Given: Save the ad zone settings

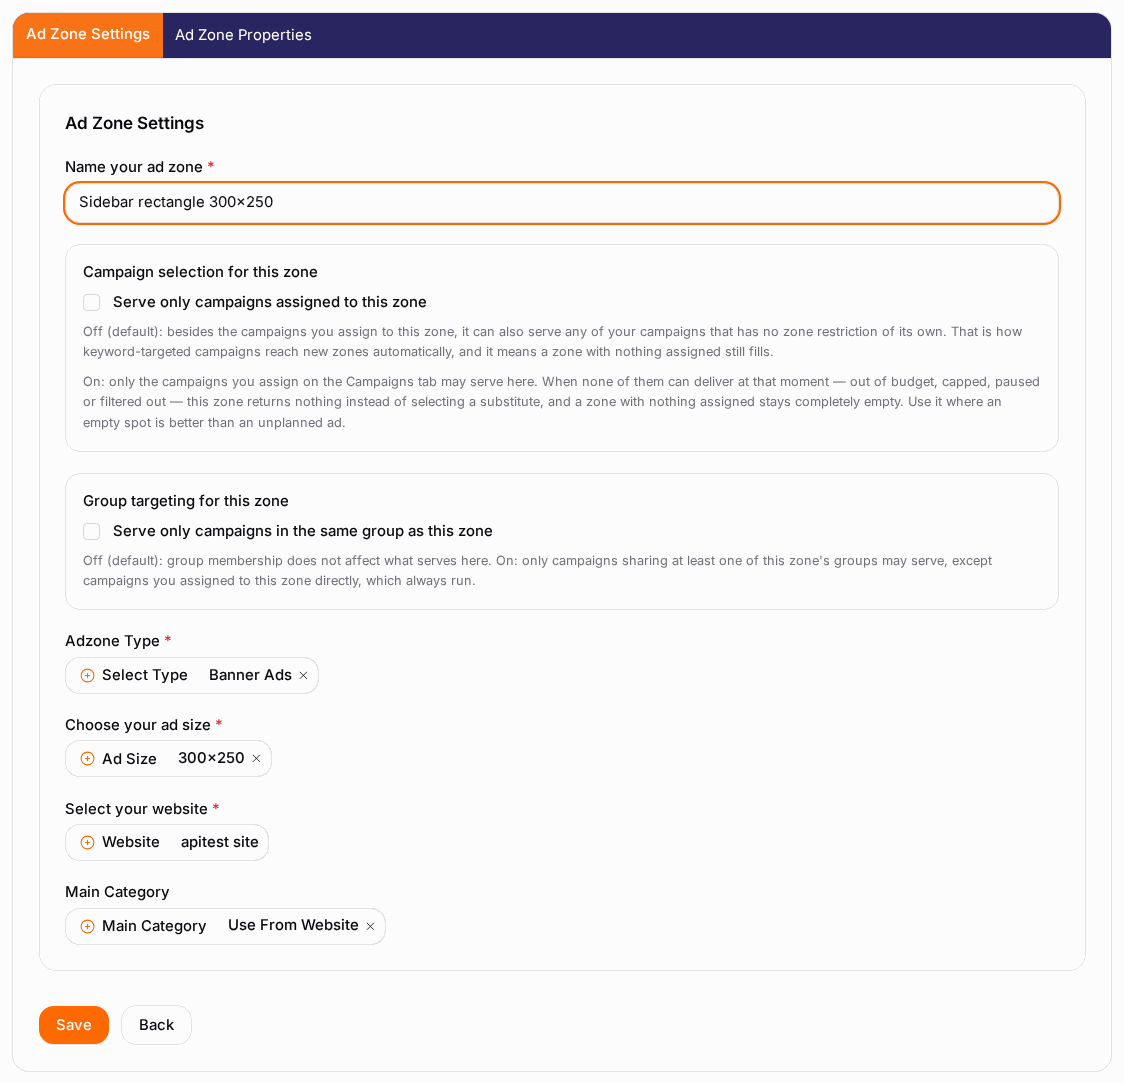Looking at the screenshot, I should [74, 1025].
